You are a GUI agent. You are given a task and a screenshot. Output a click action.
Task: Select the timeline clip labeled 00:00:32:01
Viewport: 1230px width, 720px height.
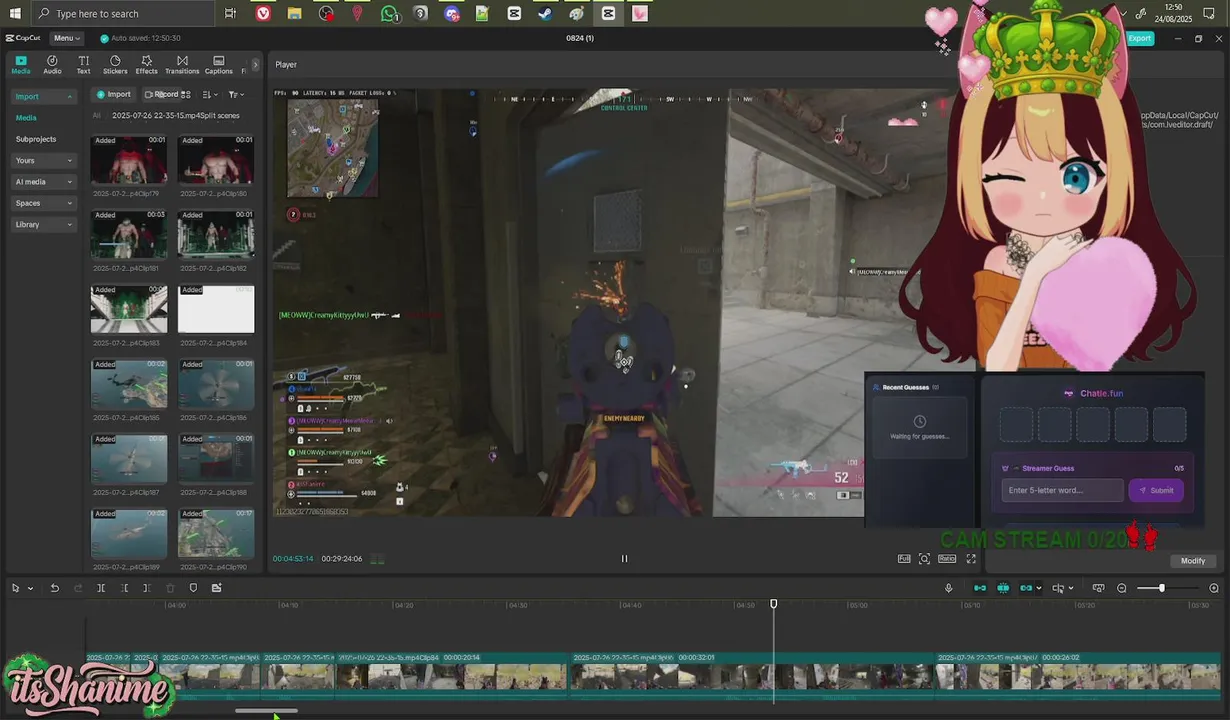click(x=753, y=677)
